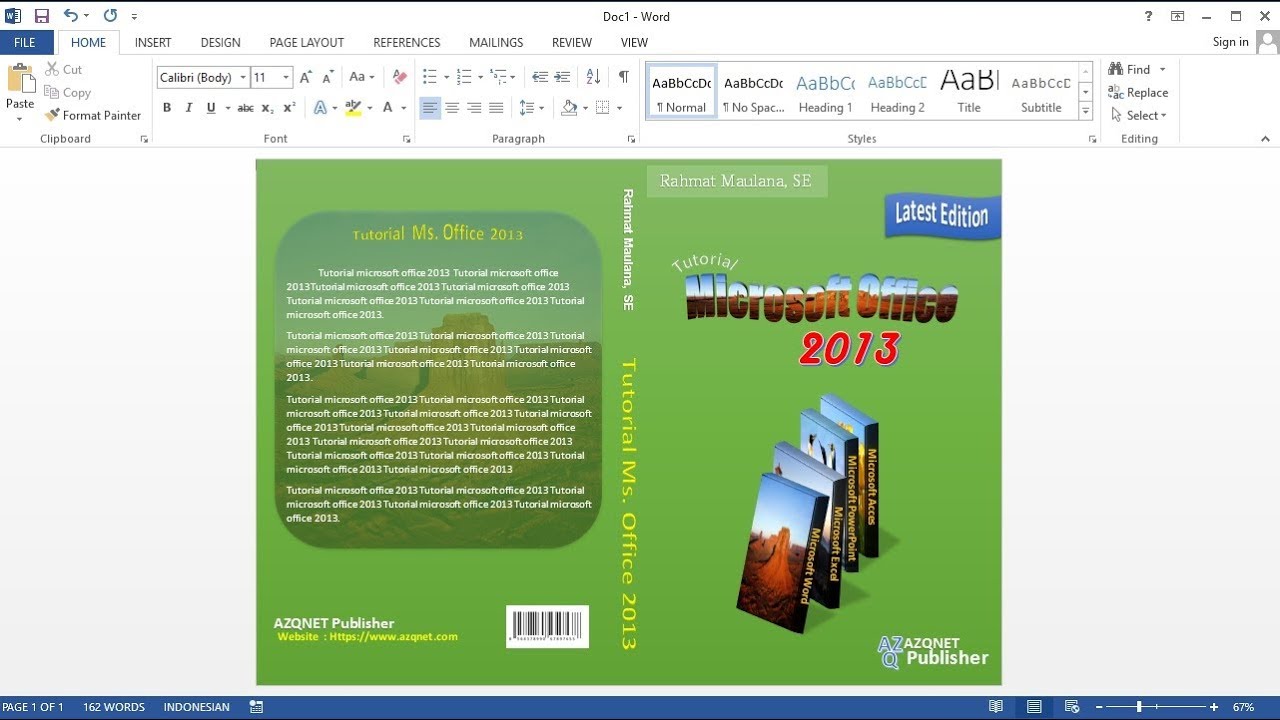The height and width of the screenshot is (720, 1280).
Task: Open line spacing options
Action: 531,108
